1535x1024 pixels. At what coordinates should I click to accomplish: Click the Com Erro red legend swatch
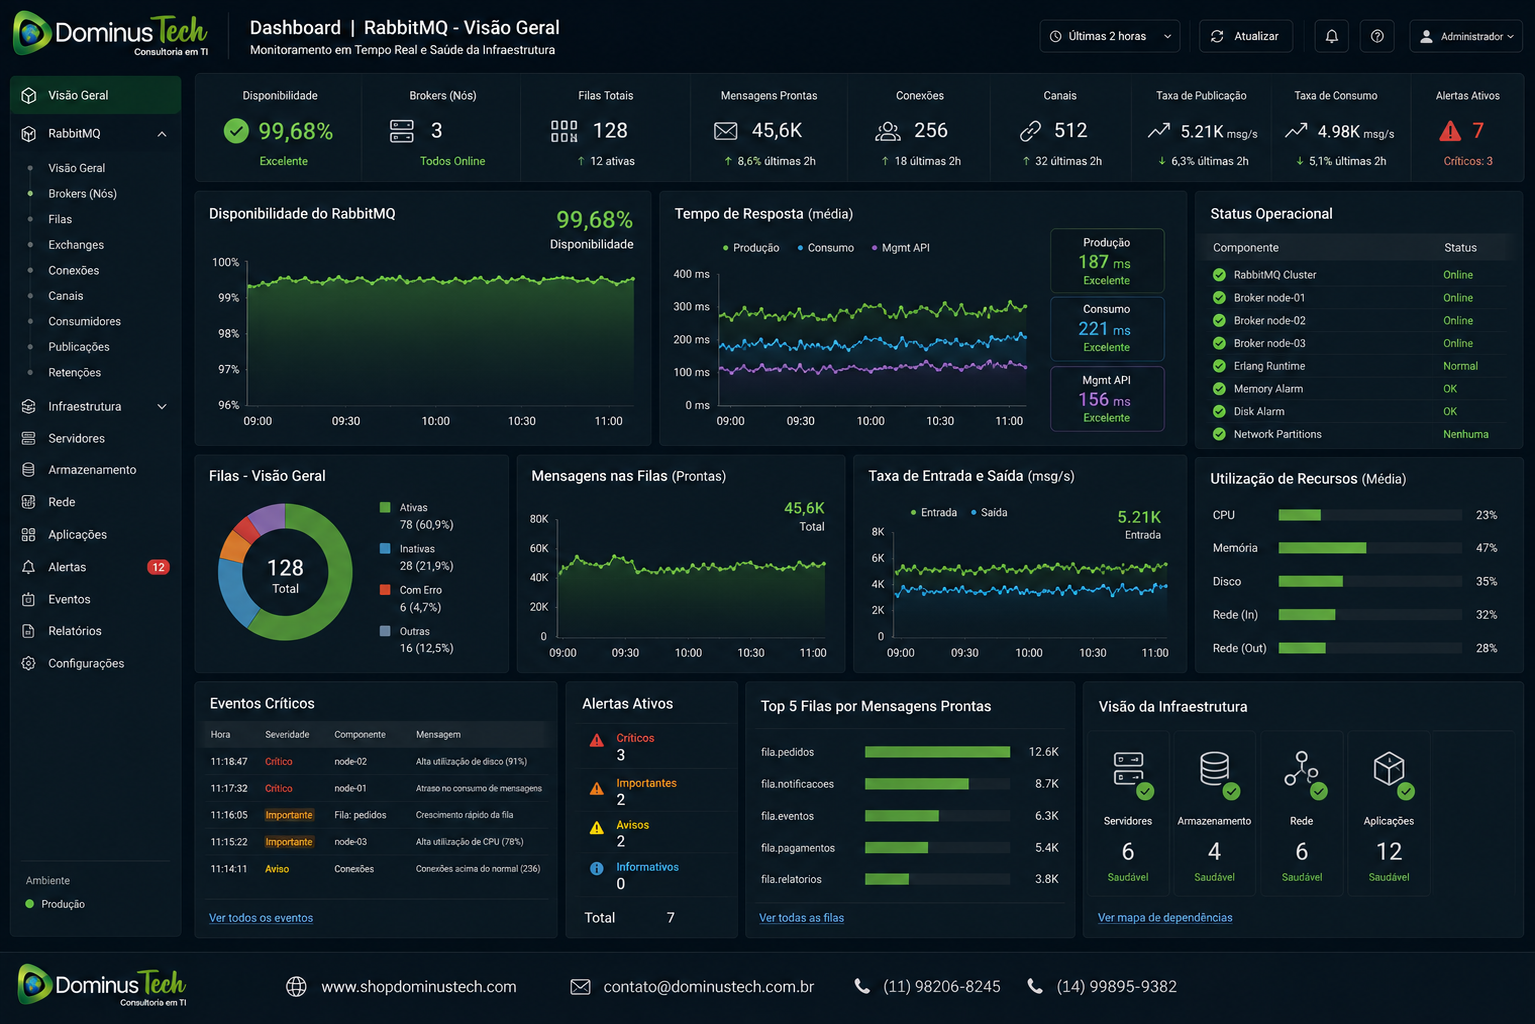(385, 590)
